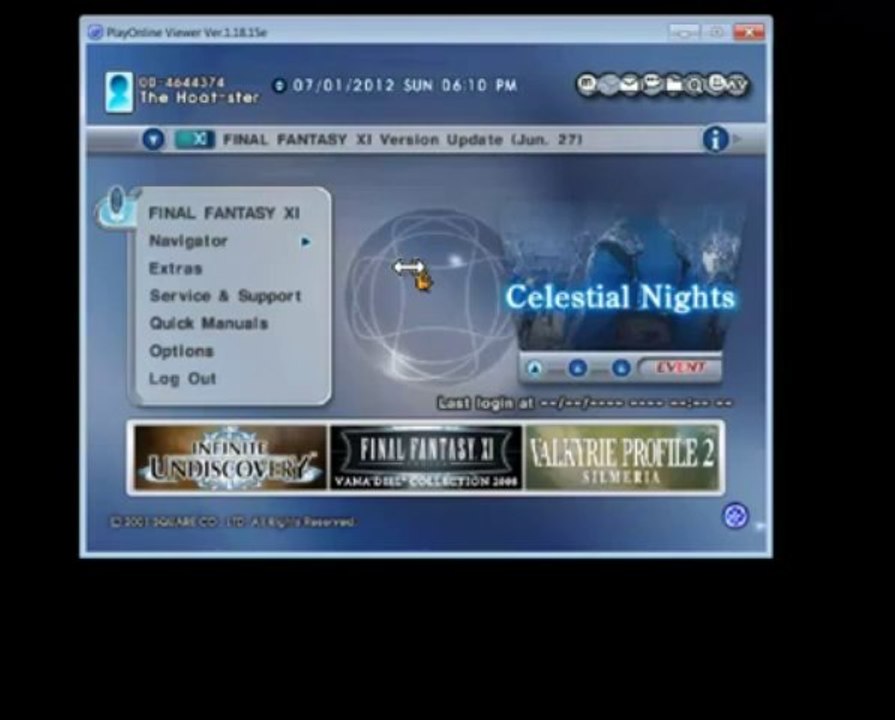Minimize the PlayOnline Viewer window
The width and height of the screenshot is (895, 720).
[684, 32]
